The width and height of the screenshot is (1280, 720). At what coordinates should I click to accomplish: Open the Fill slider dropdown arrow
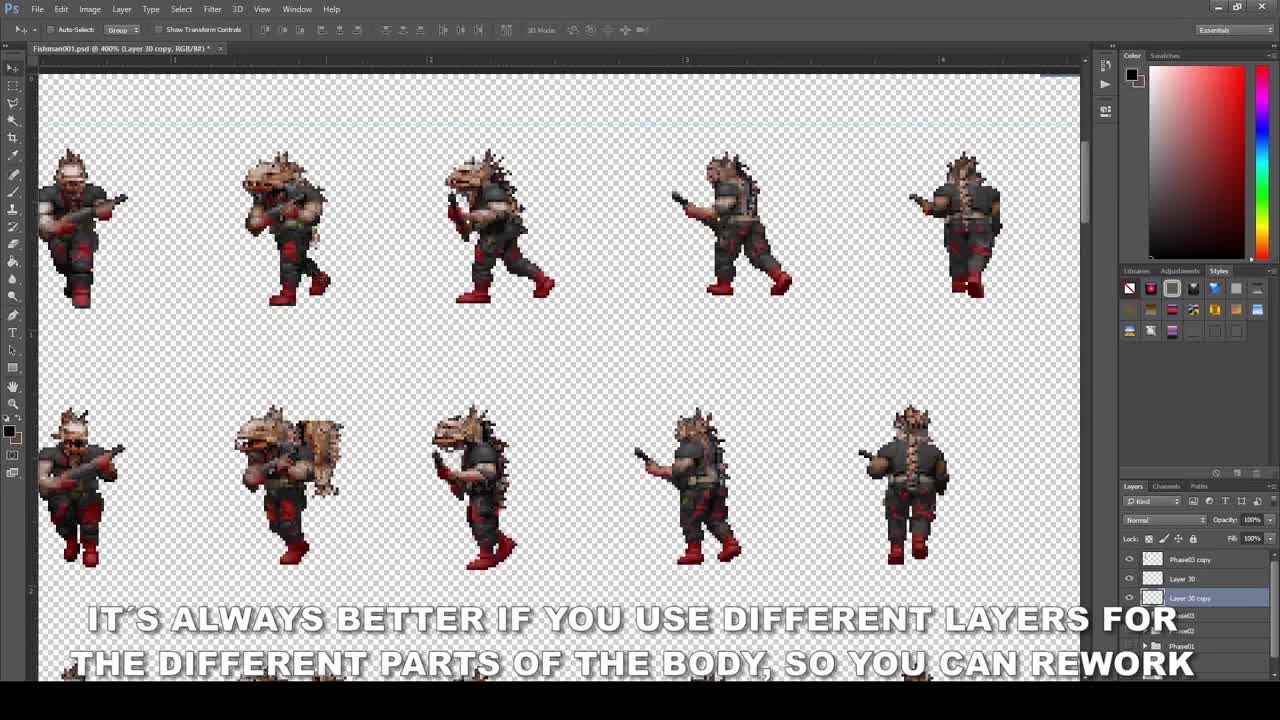(1270, 539)
